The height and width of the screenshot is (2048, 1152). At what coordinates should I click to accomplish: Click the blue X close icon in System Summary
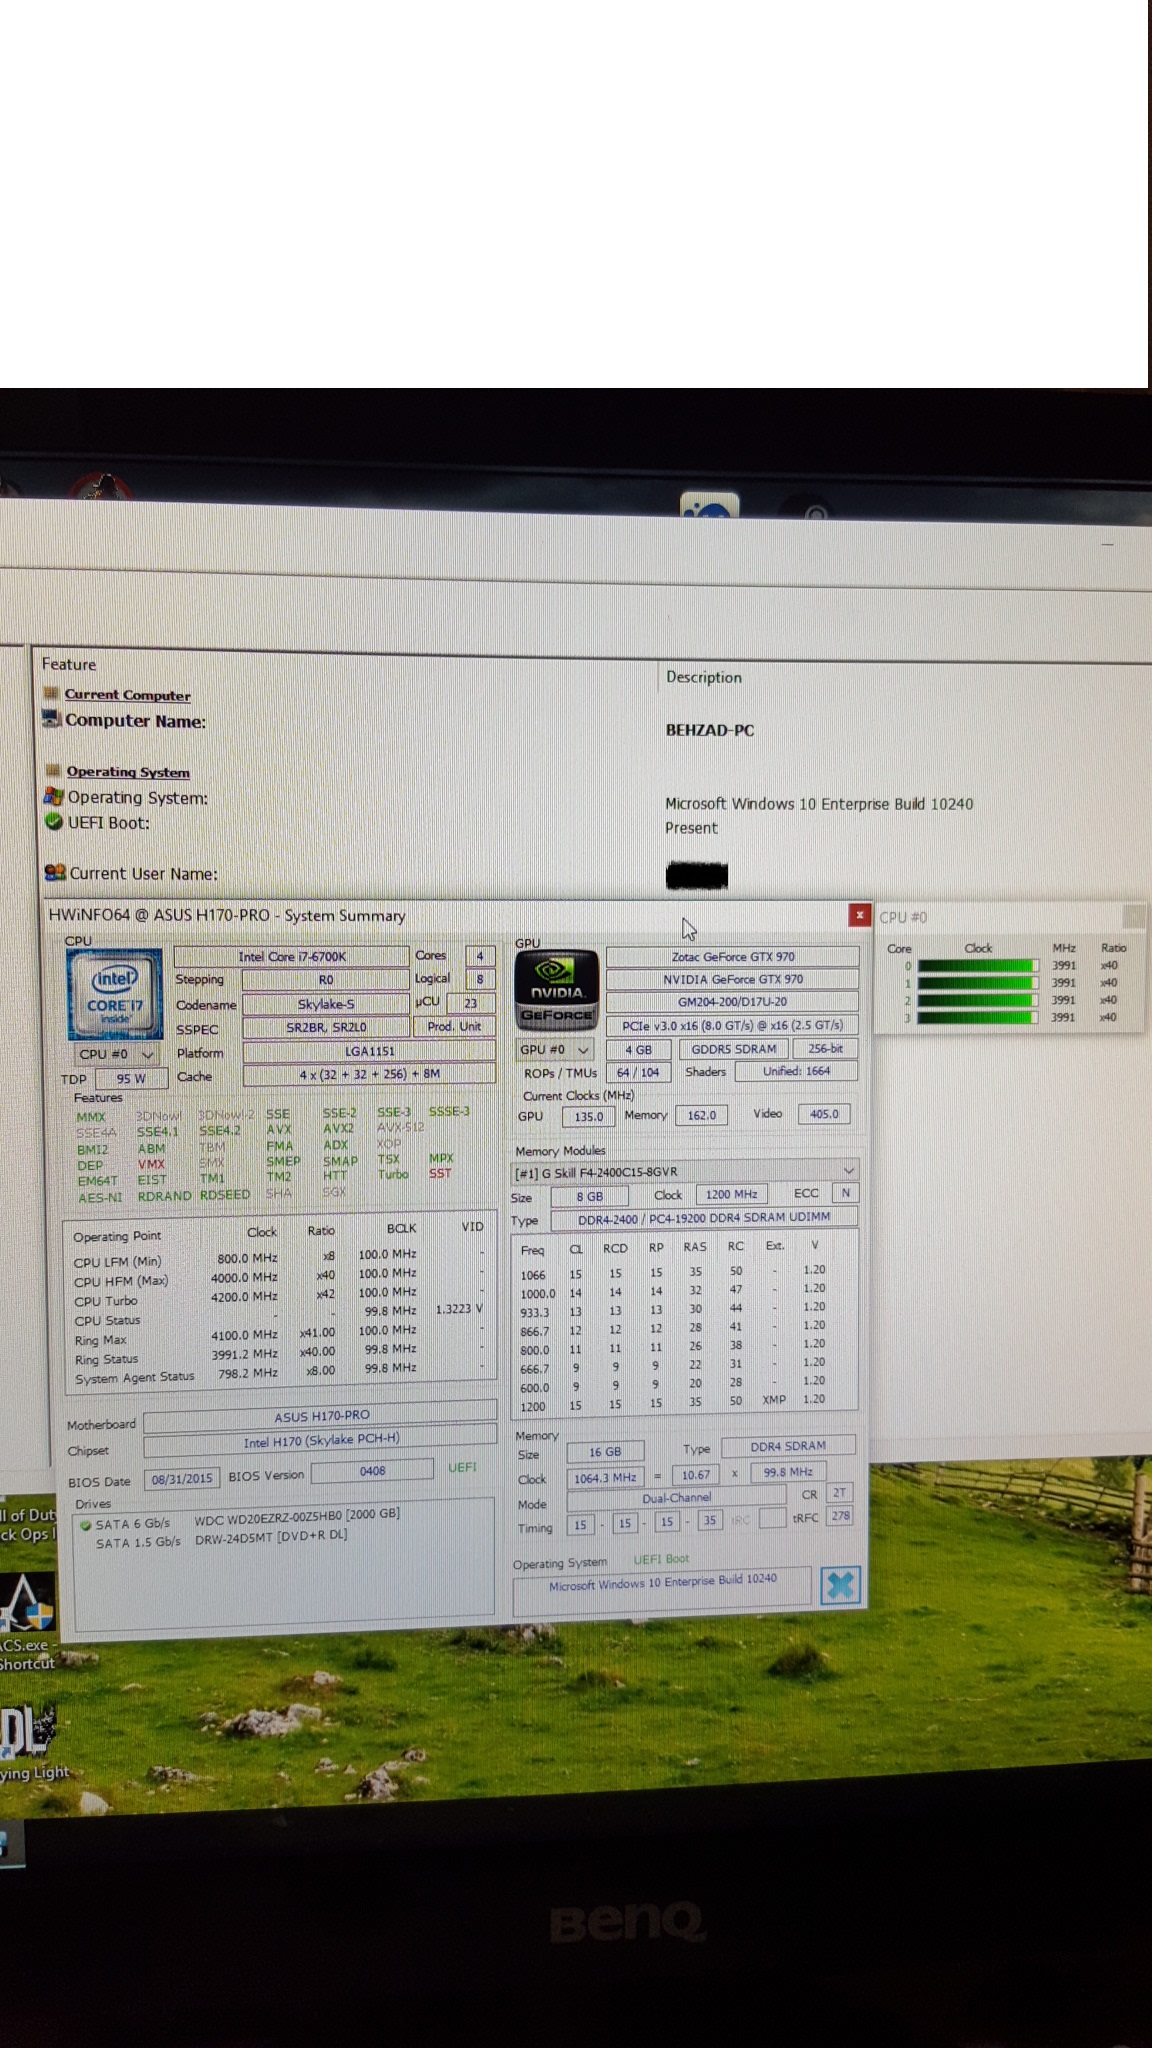840,1585
